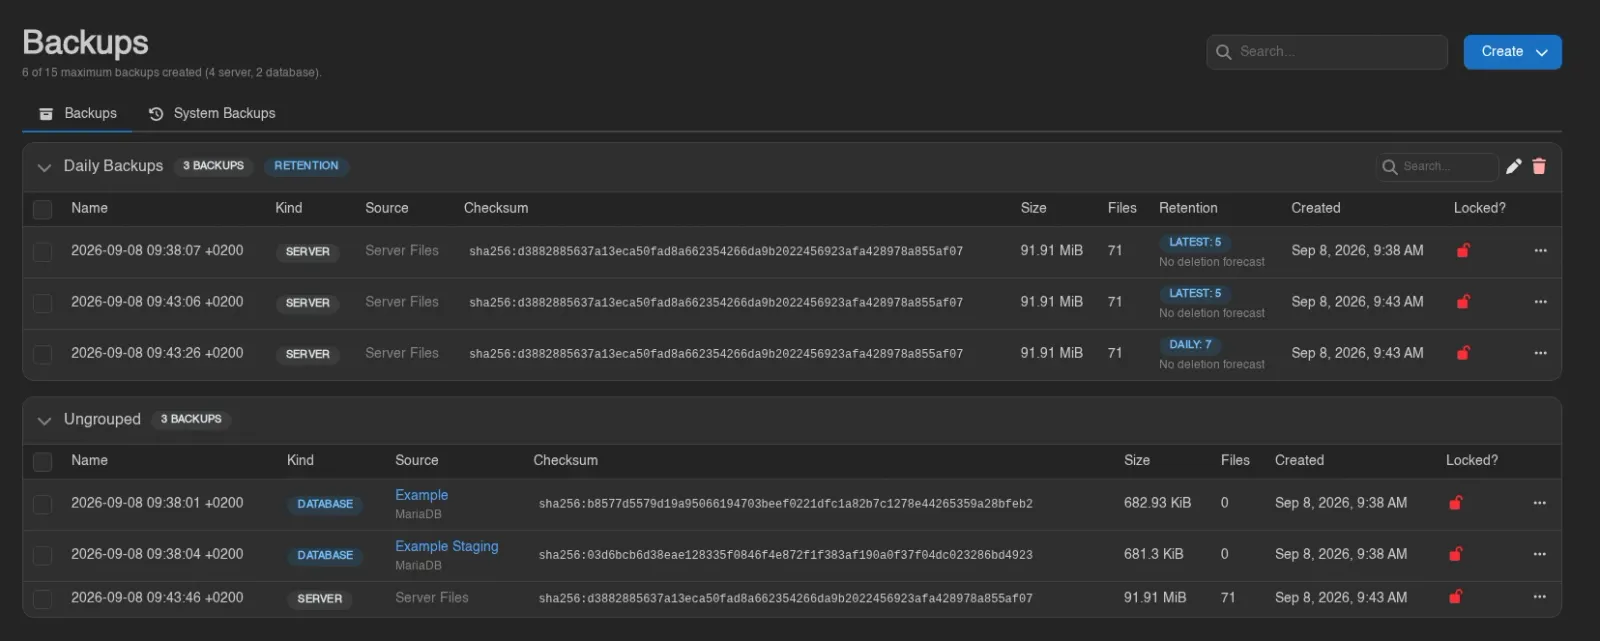Focus the Daily Backups group search field
Image resolution: width=1600 pixels, height=641 pixels.
tap(1437, 167)
